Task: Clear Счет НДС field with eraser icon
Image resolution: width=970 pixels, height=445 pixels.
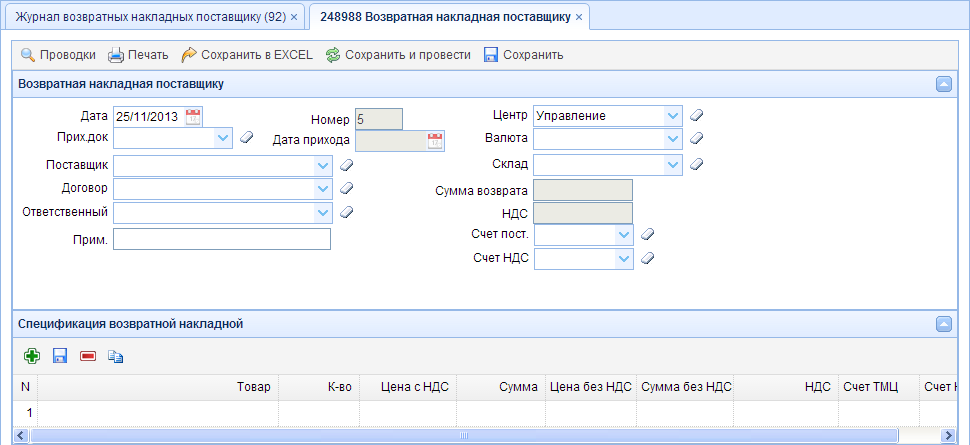Action: pos(647,259)
